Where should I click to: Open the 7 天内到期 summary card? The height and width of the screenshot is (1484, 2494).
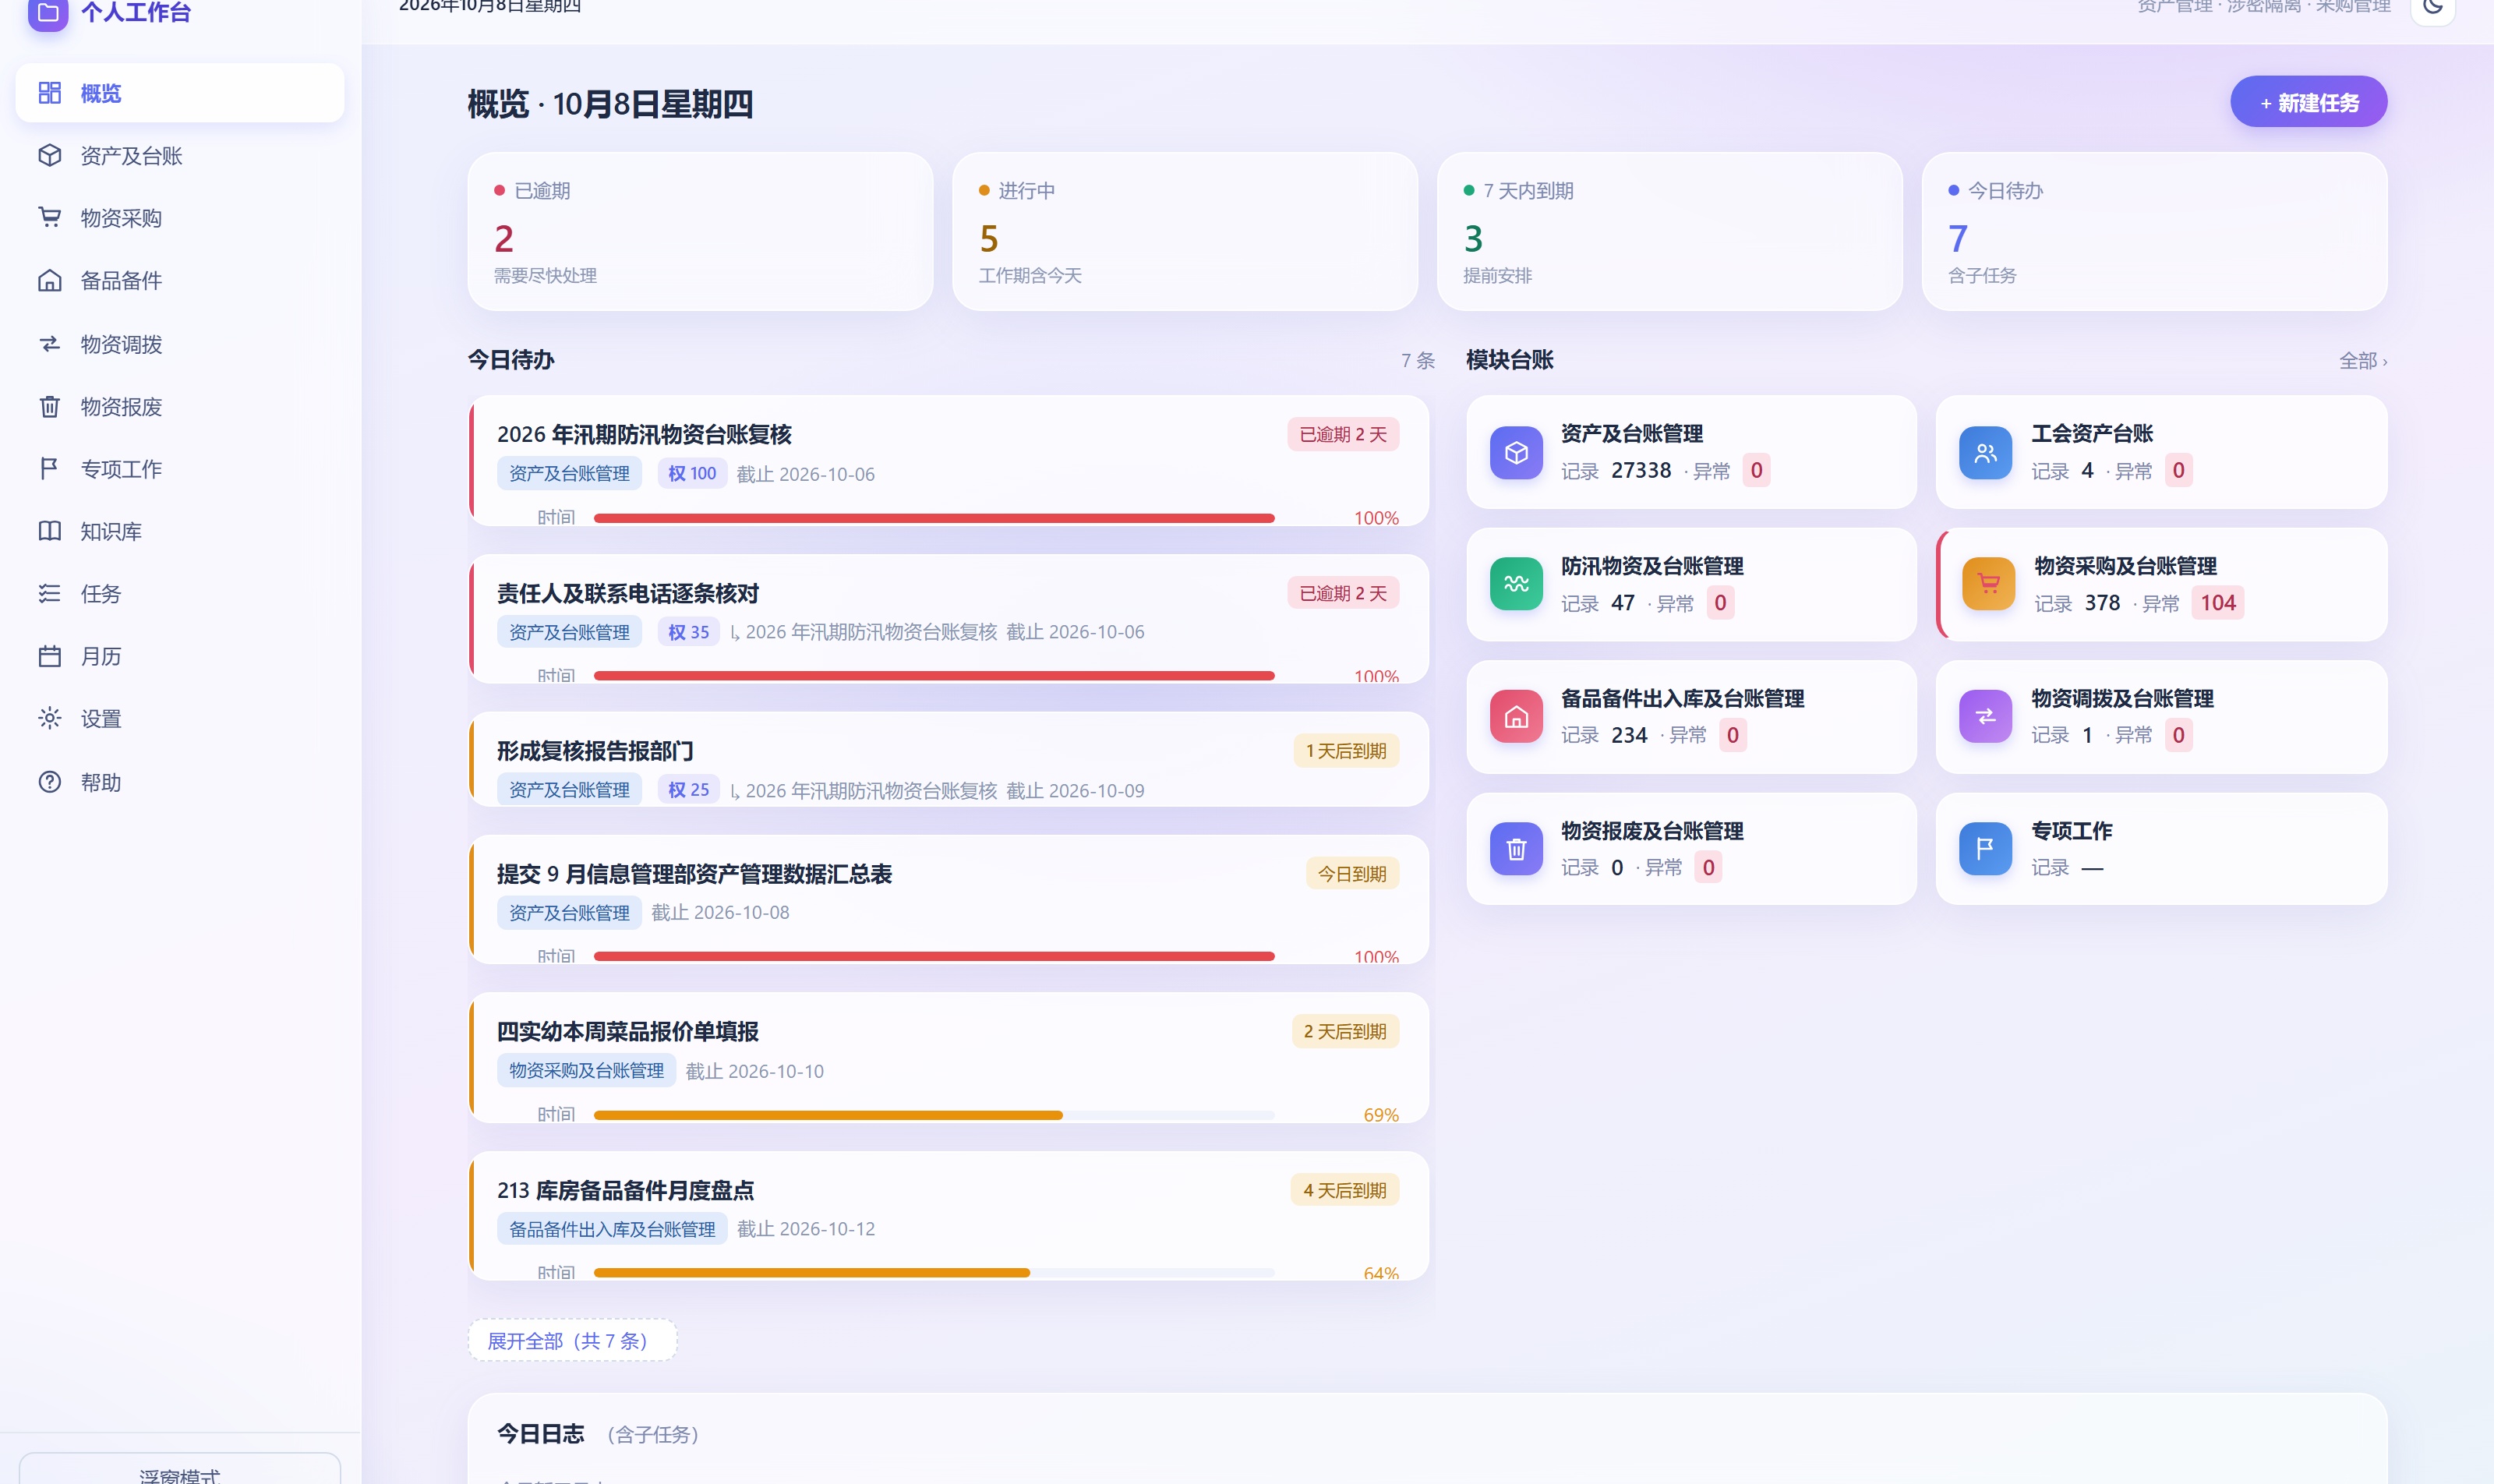(x=1669, y=231)
